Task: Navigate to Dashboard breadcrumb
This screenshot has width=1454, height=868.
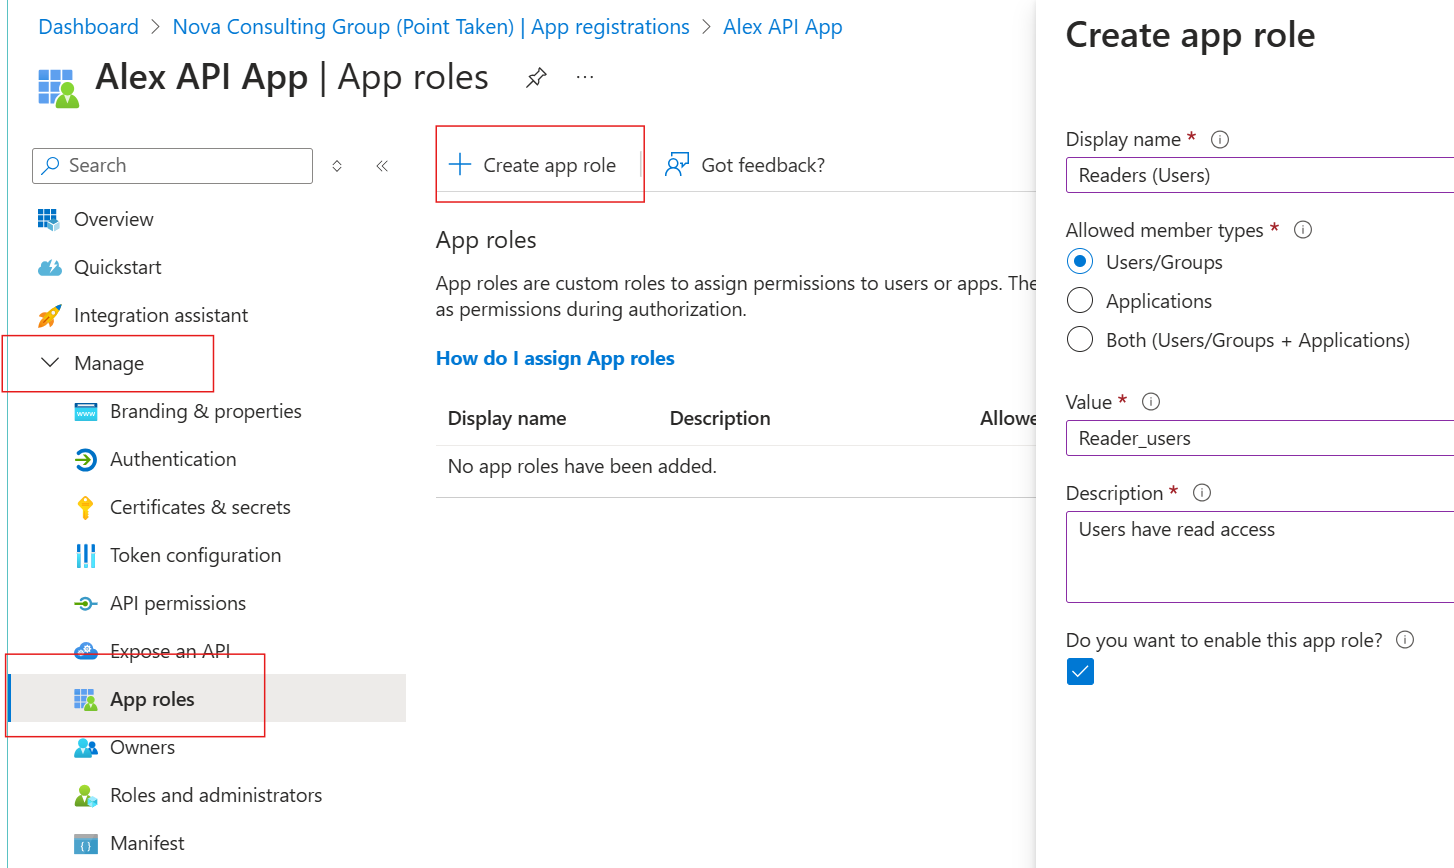Action: click(x=88, y=27)
